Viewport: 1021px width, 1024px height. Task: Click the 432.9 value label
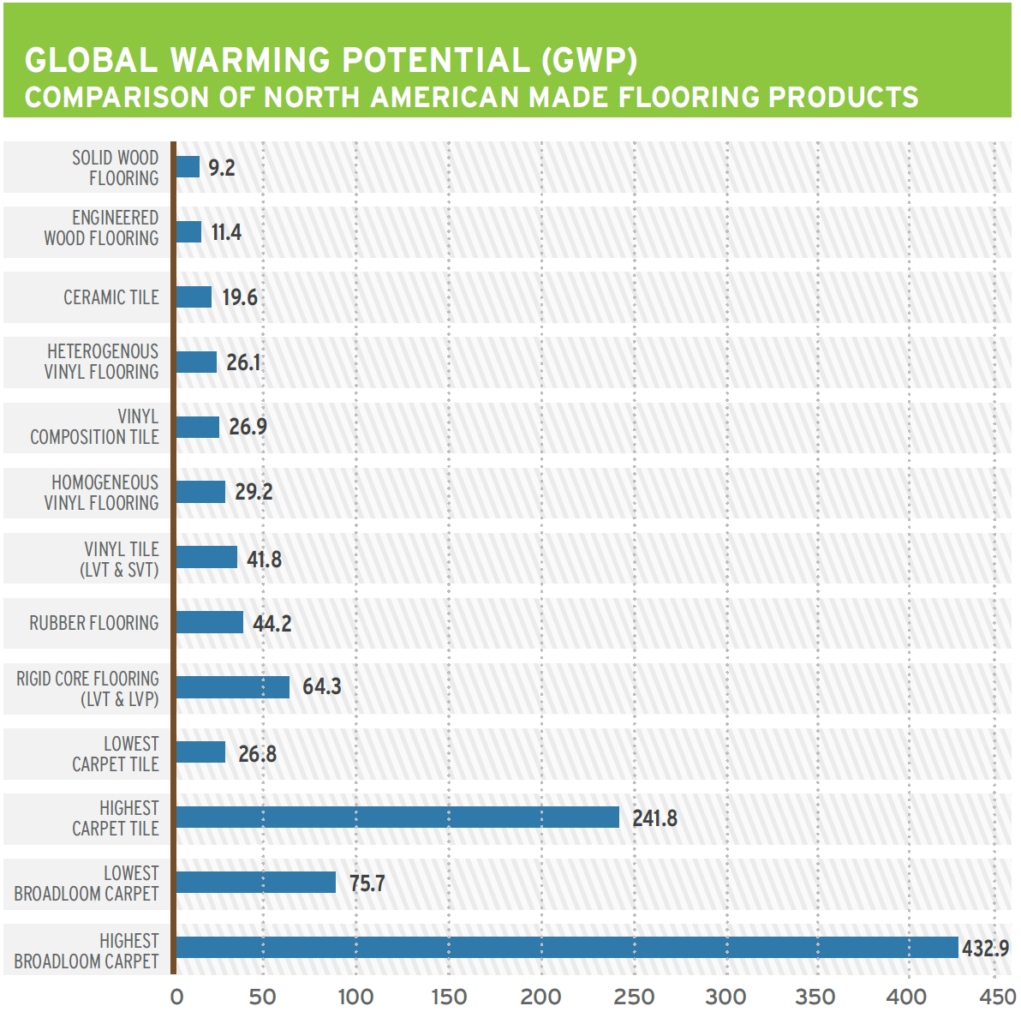coord(985,948)
